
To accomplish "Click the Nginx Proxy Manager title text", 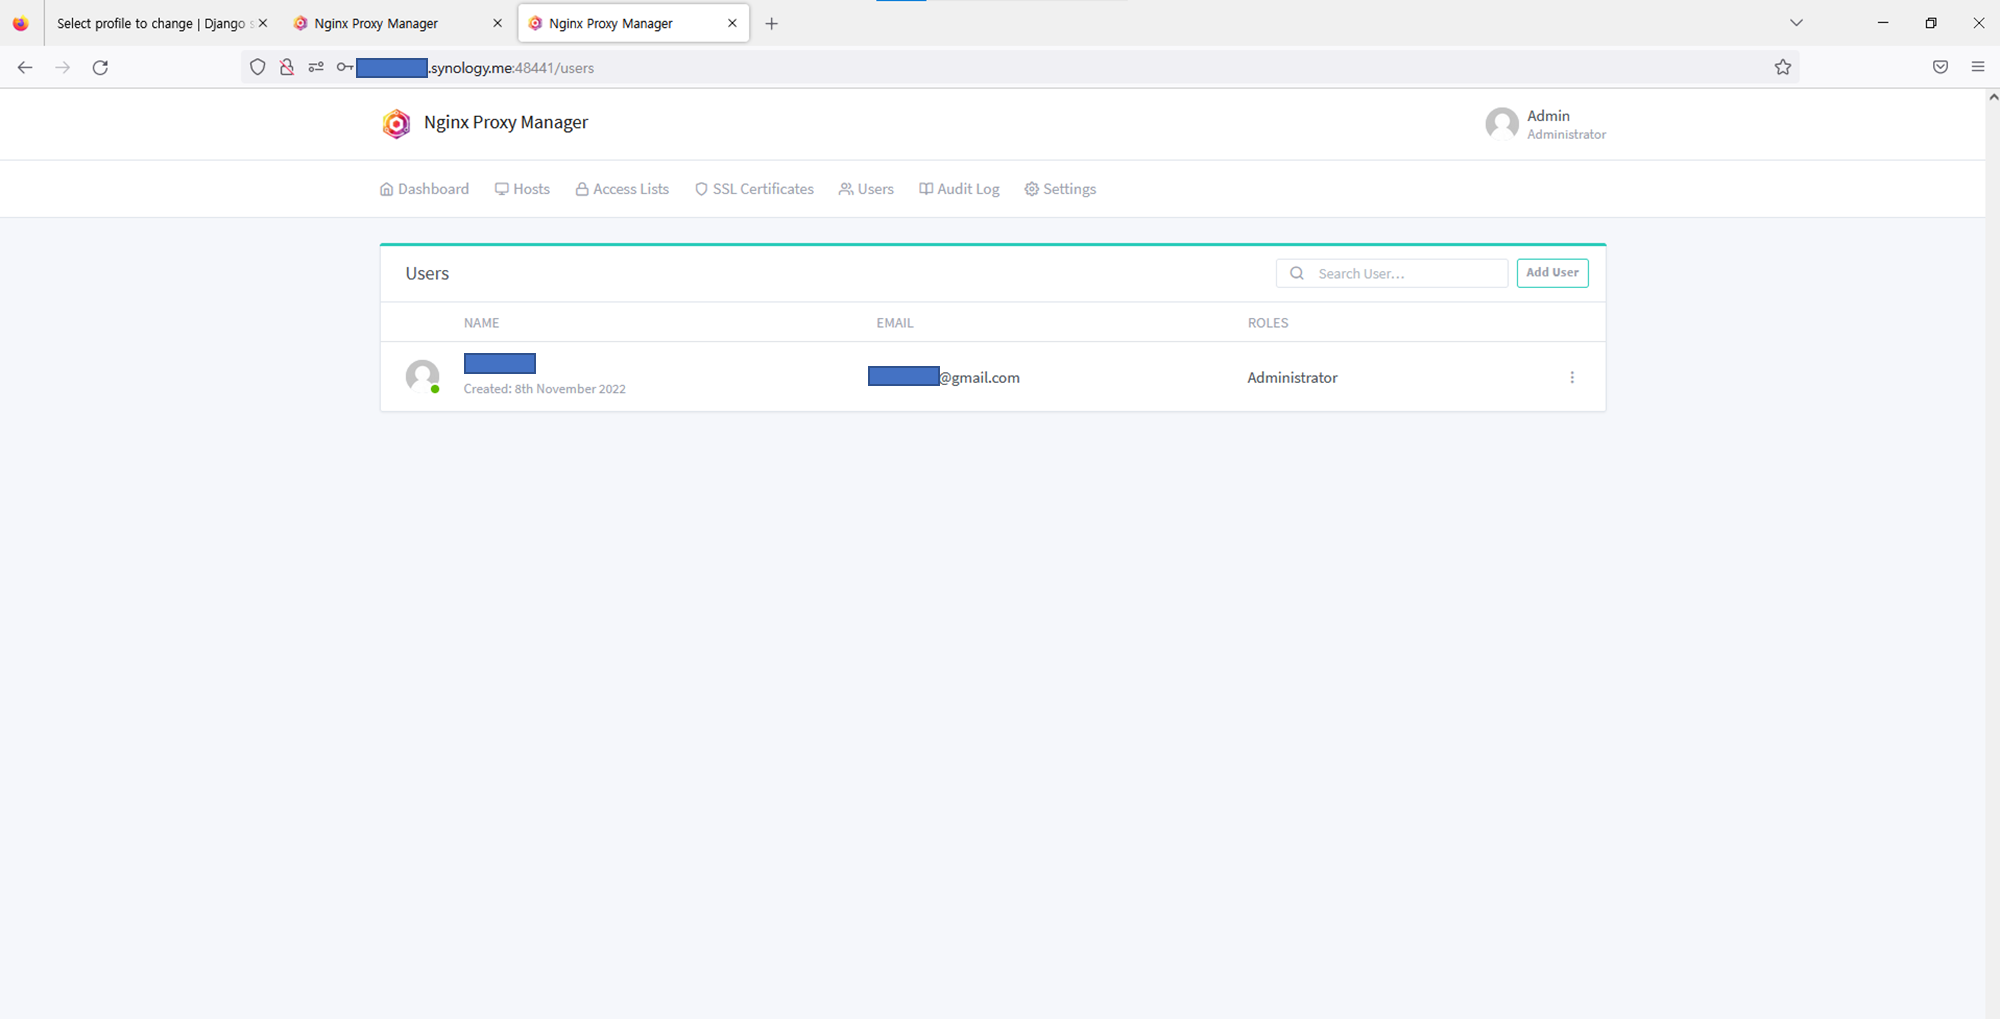I will click(506, 122).
